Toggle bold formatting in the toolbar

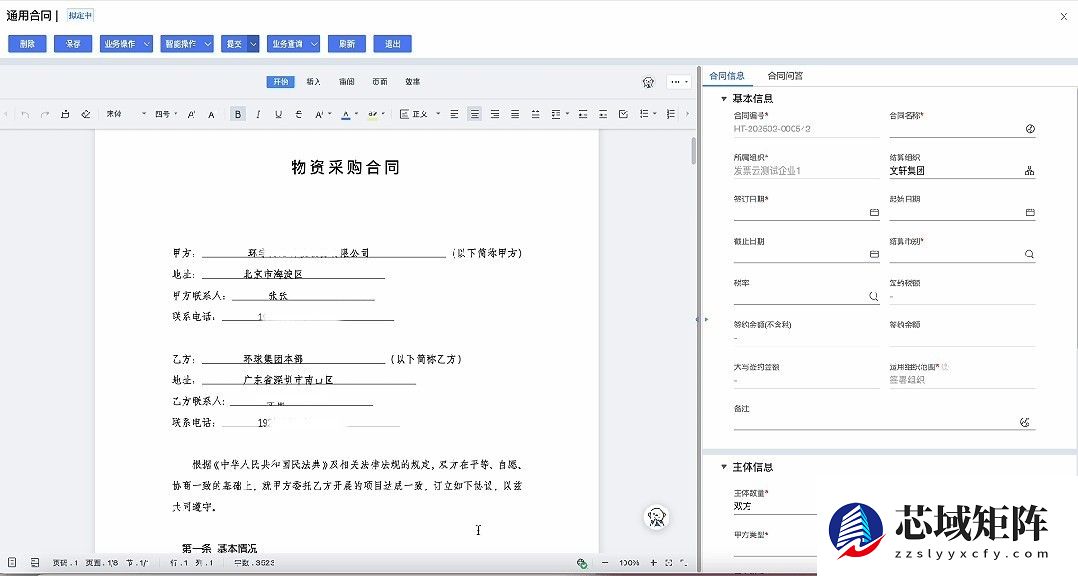237,113
